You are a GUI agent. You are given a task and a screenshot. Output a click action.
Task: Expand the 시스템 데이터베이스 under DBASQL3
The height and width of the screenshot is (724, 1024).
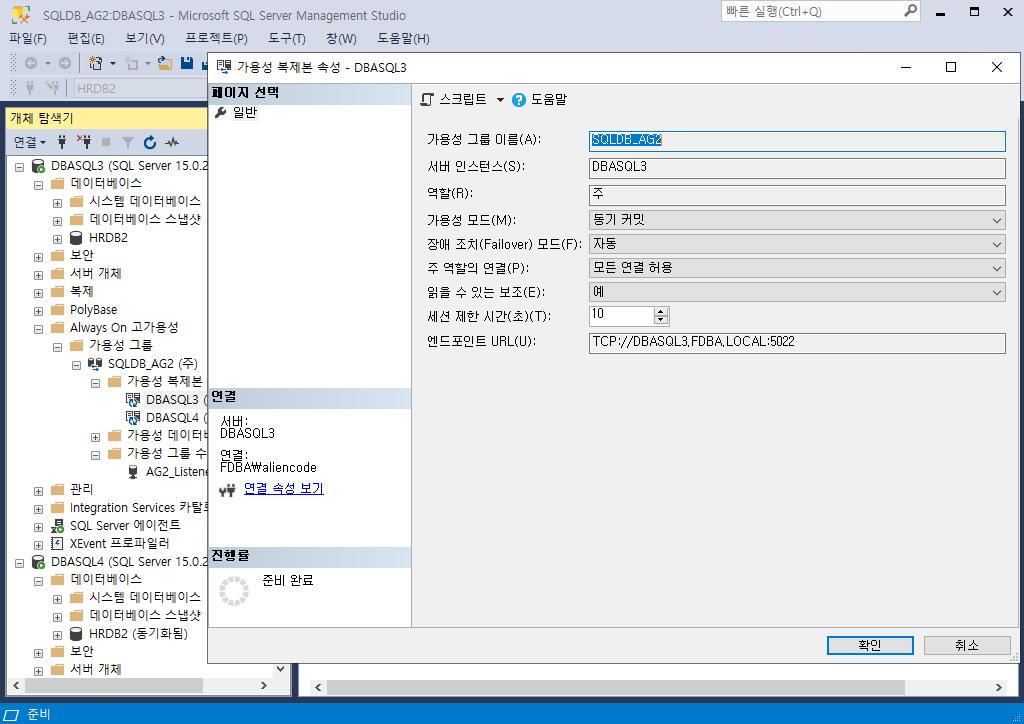click(57, 203)
